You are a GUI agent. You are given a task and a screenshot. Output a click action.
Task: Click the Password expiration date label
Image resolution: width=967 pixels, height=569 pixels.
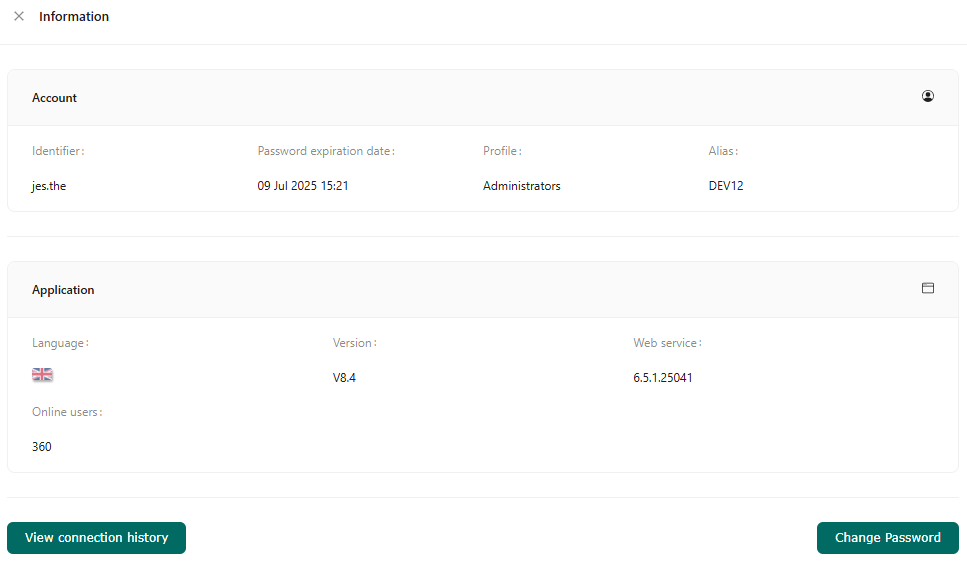click(x=326, y=151)
